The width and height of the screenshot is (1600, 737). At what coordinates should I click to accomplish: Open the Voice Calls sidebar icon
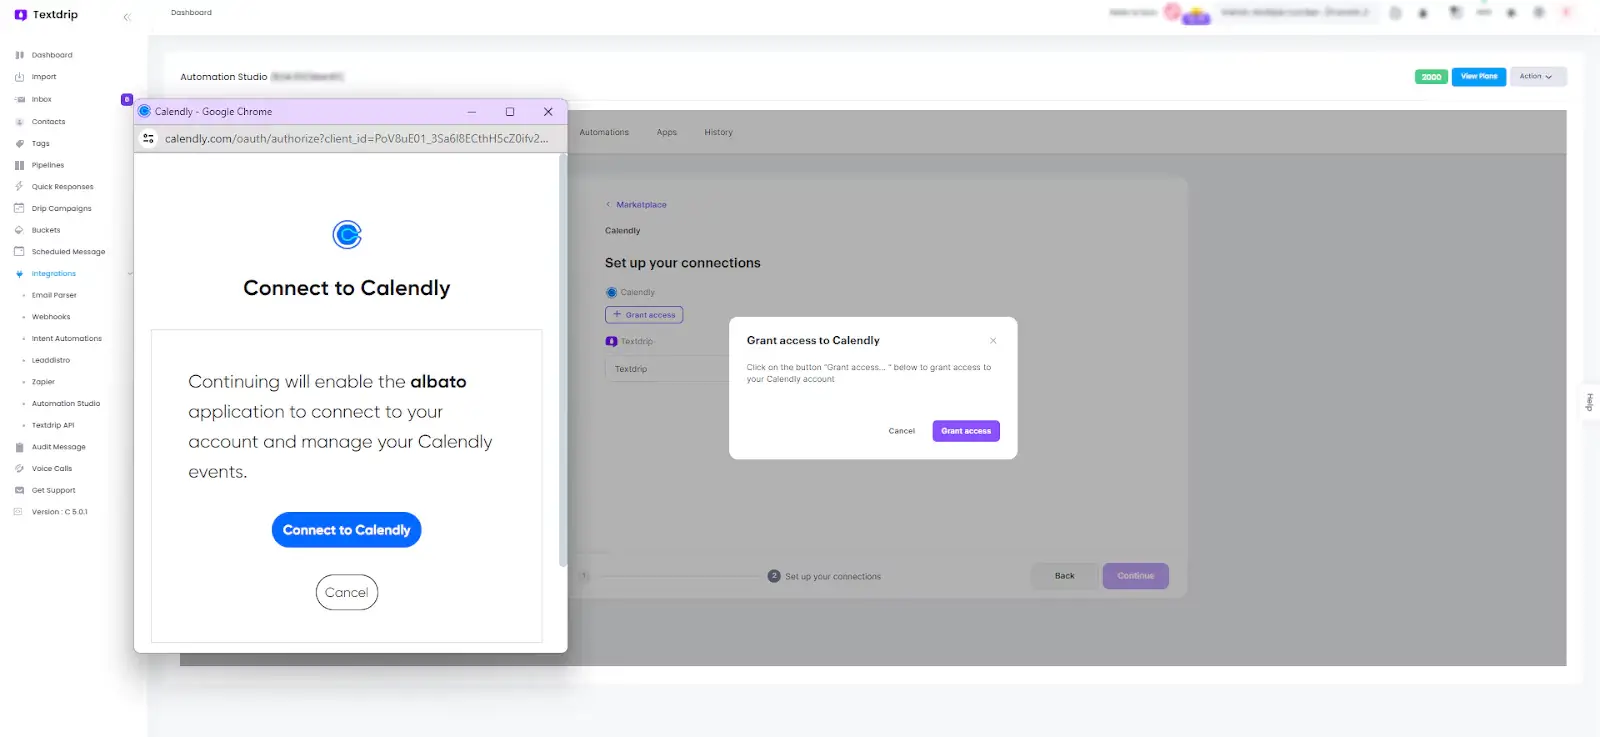tap(19, 469)
